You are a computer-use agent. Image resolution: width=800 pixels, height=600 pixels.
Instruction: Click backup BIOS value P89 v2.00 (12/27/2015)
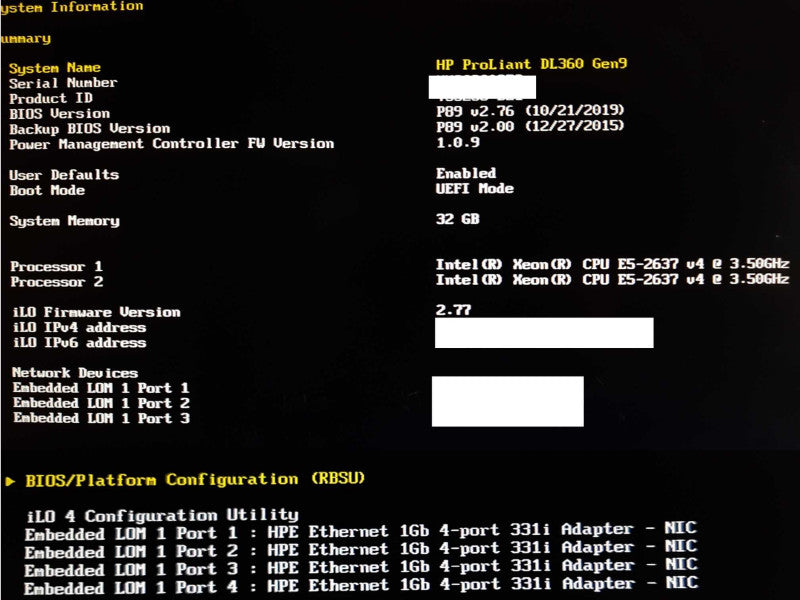[x=530, y=126]
